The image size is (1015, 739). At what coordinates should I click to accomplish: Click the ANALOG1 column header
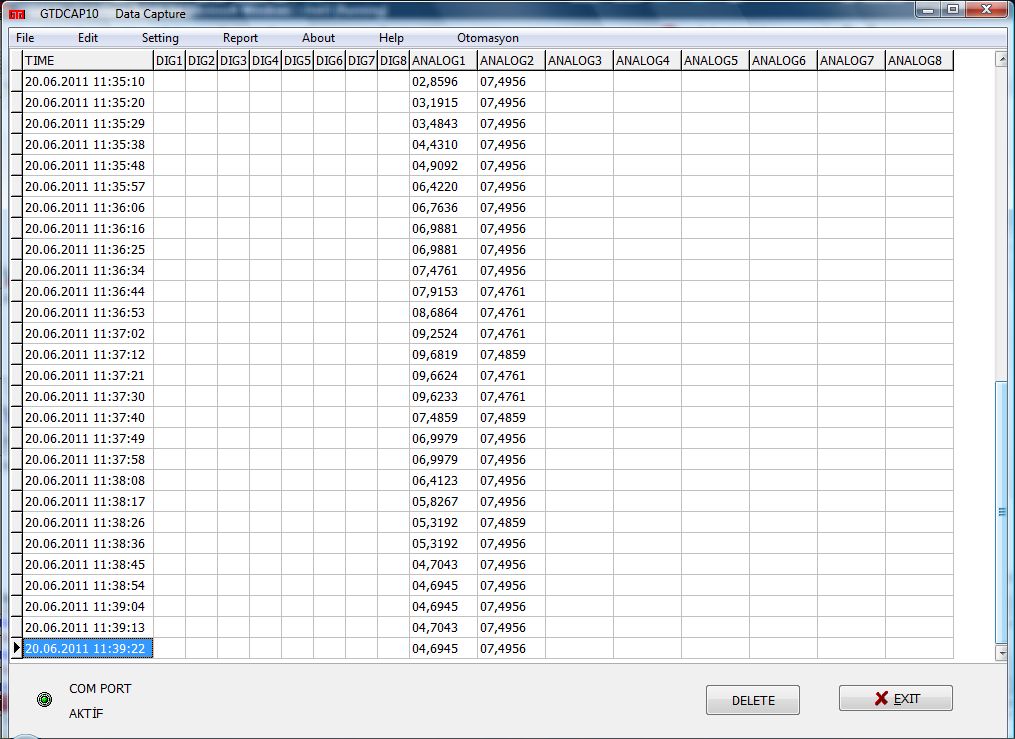(443, 60)
